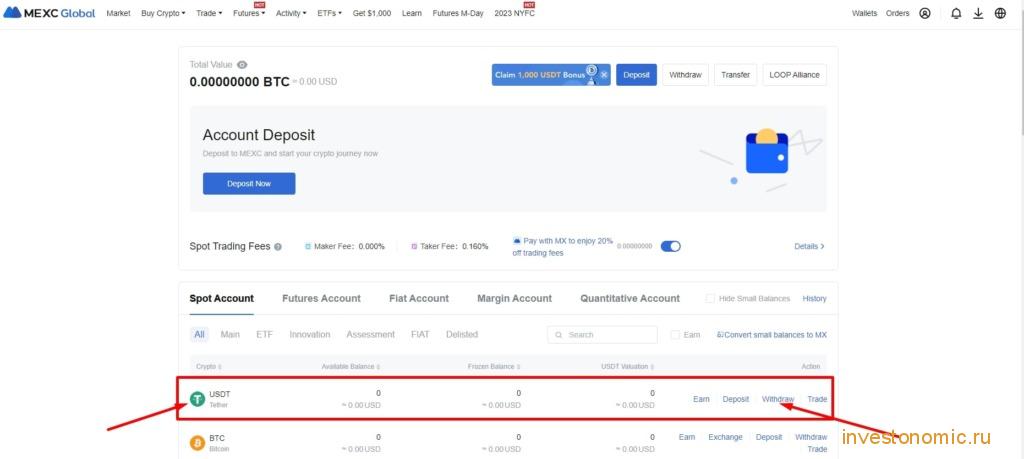This screenshot has width=1024, height=459.
Task: Switch to the Spot Account tab
Action: tap(221, 298)
